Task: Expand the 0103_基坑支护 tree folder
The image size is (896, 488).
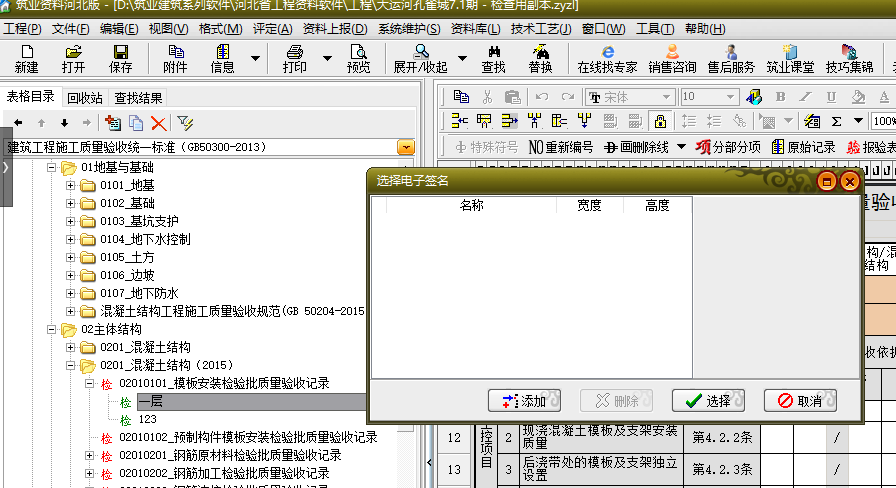Action: (71, 222)
